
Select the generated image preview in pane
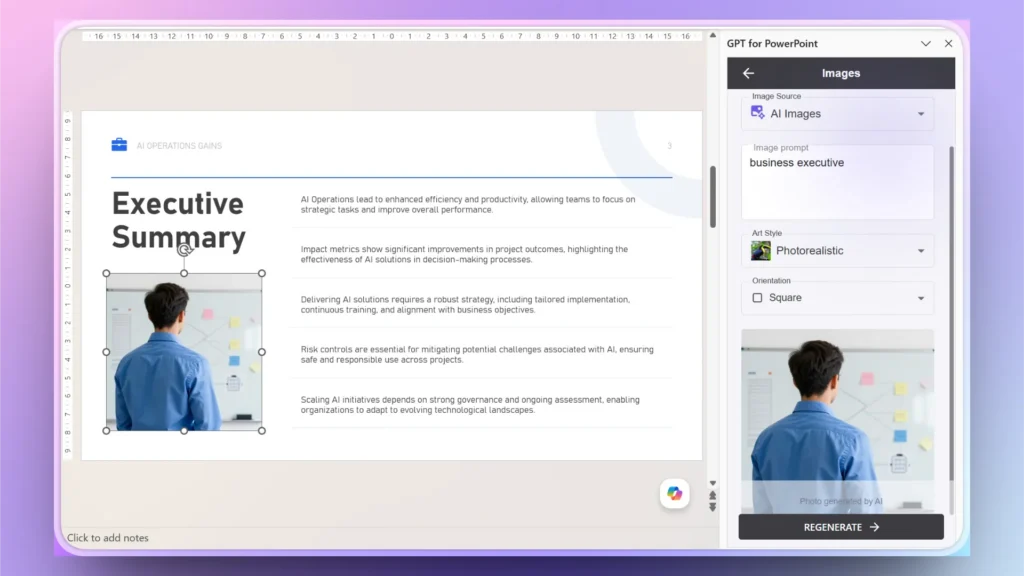coord(837,421)
